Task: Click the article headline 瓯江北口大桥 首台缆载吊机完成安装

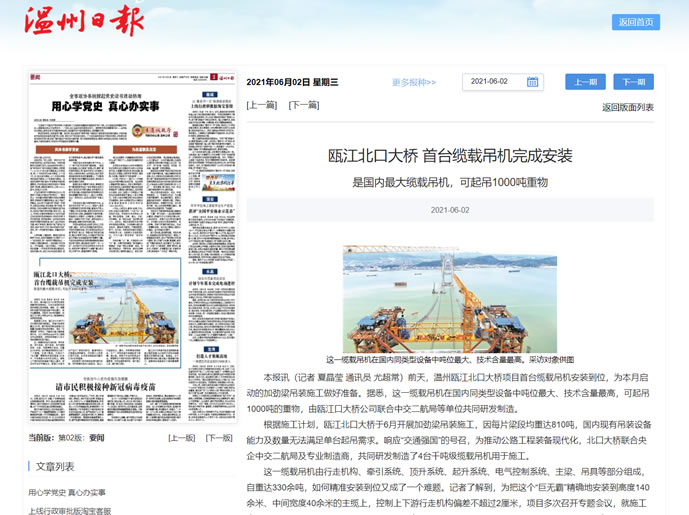Action: pos(450,155)
